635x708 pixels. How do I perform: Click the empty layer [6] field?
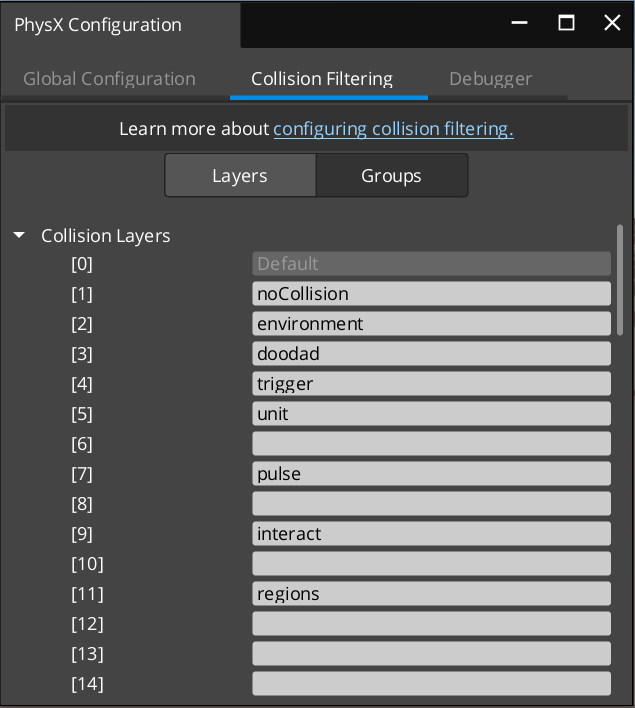(x=431, y=444)
